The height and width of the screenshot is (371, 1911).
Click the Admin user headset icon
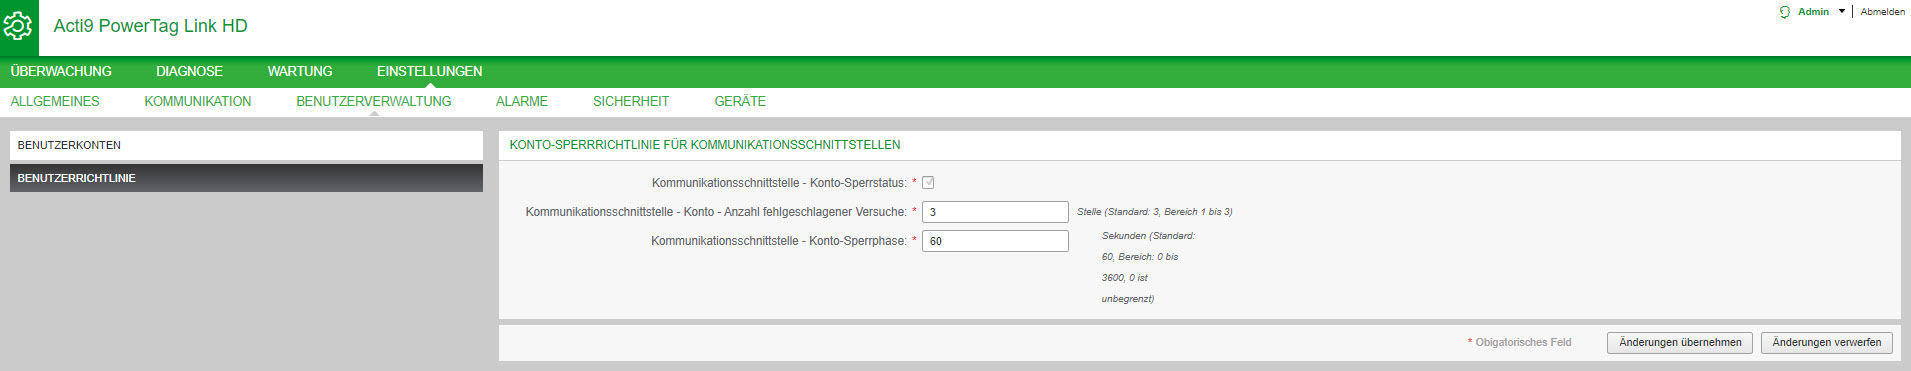(1784, 12)
